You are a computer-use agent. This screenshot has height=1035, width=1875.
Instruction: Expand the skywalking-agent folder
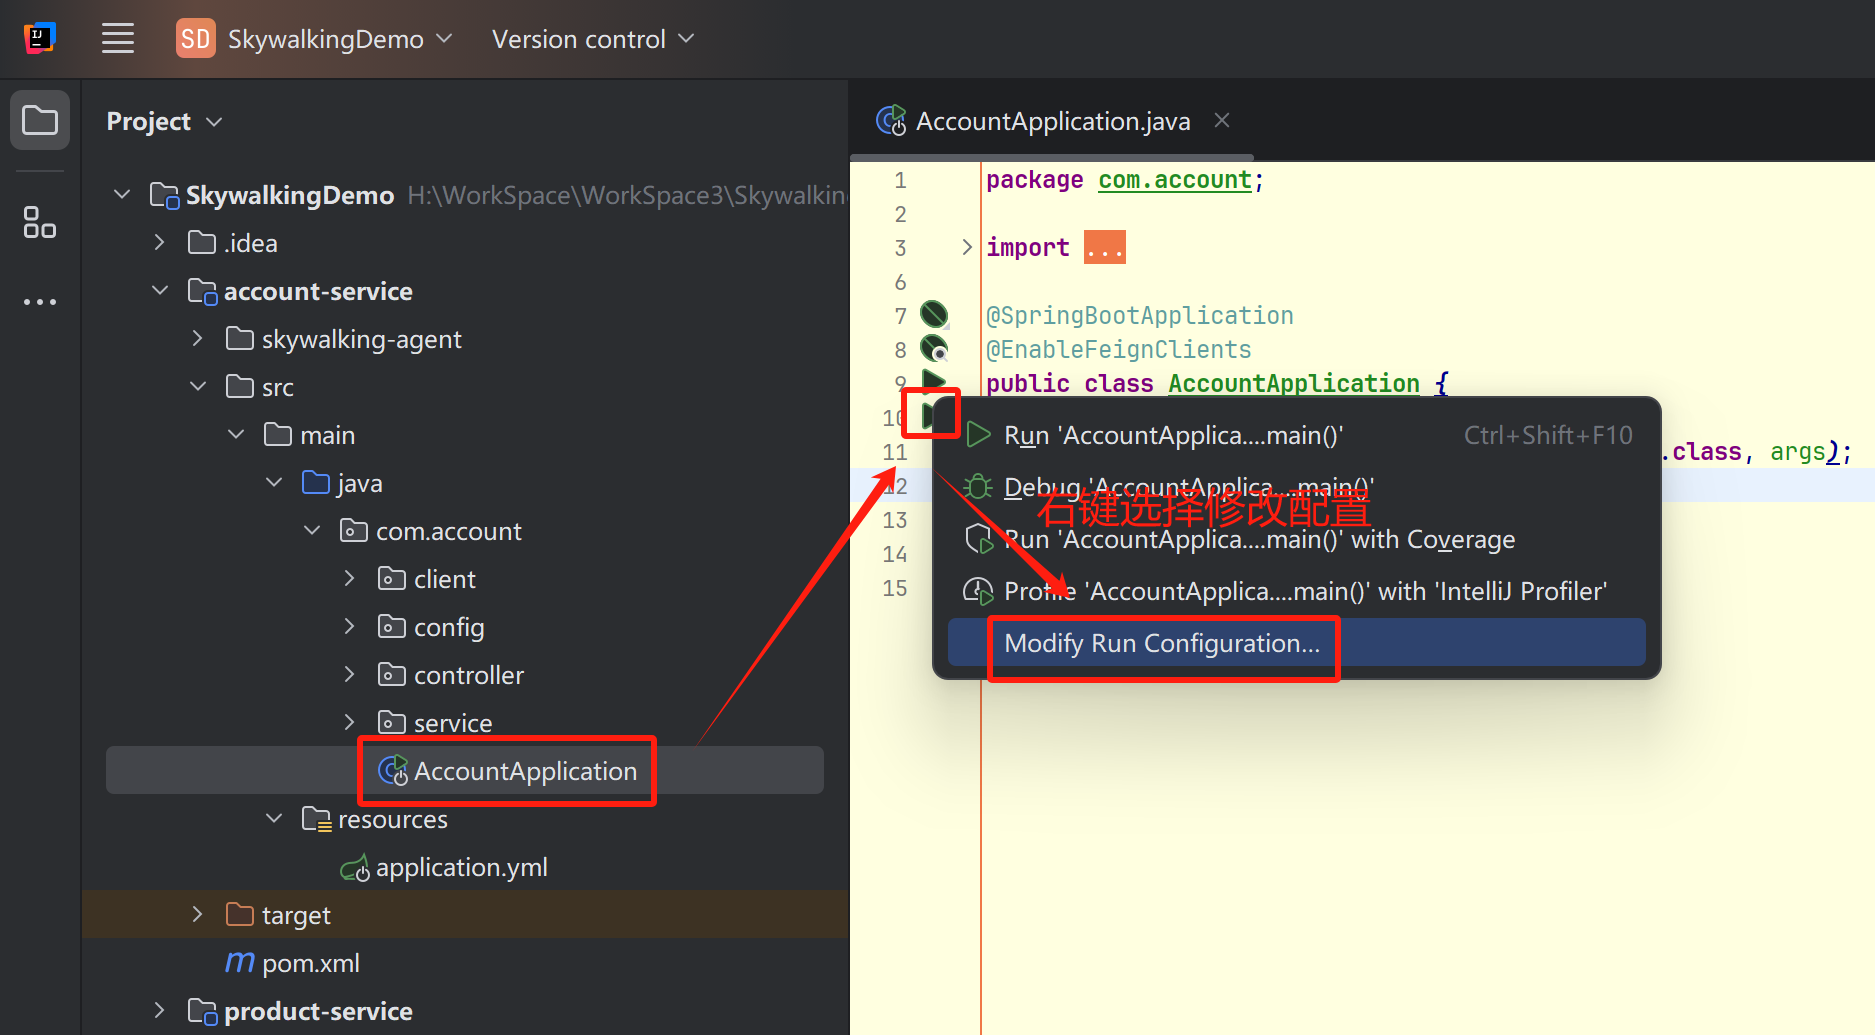[x=198, y=338]
